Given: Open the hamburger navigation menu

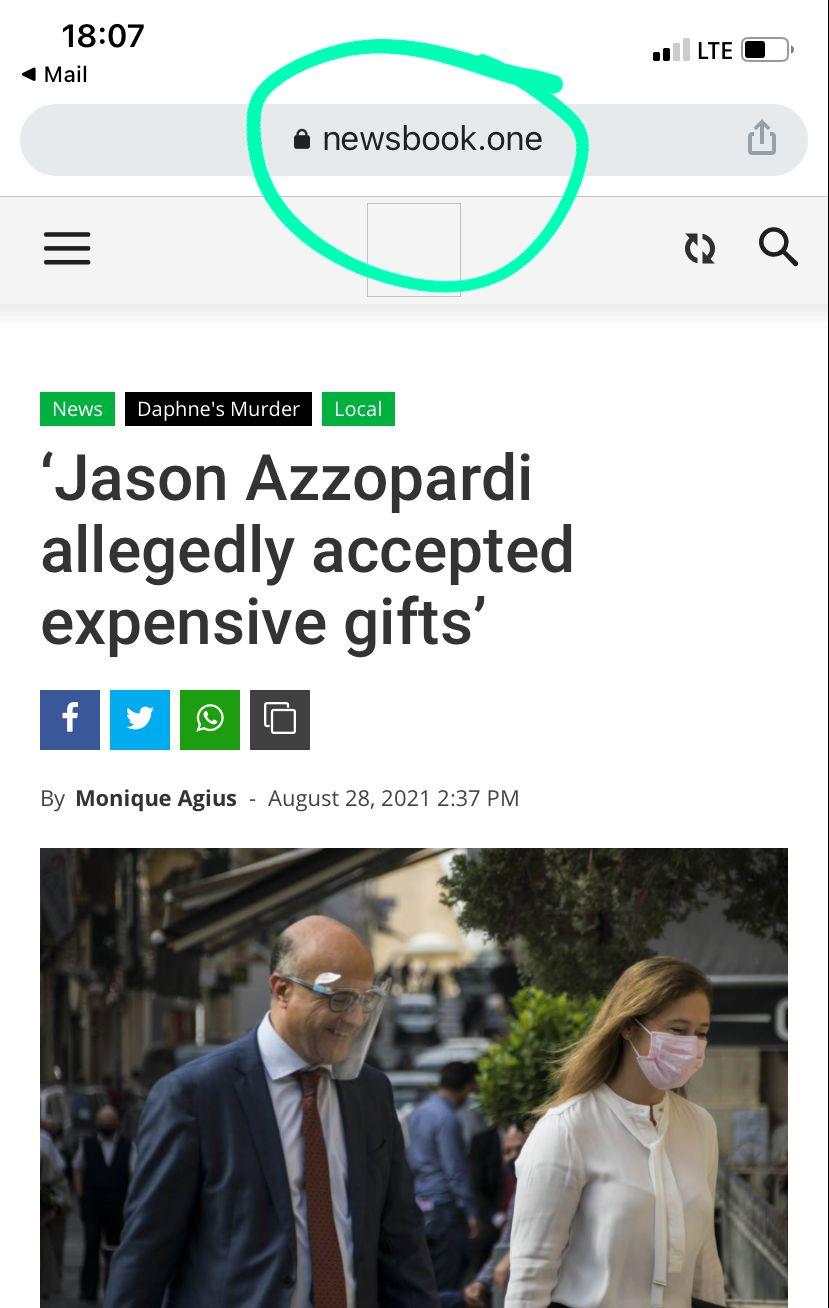Looking at the screenshot, I should (x=67, y=248).
